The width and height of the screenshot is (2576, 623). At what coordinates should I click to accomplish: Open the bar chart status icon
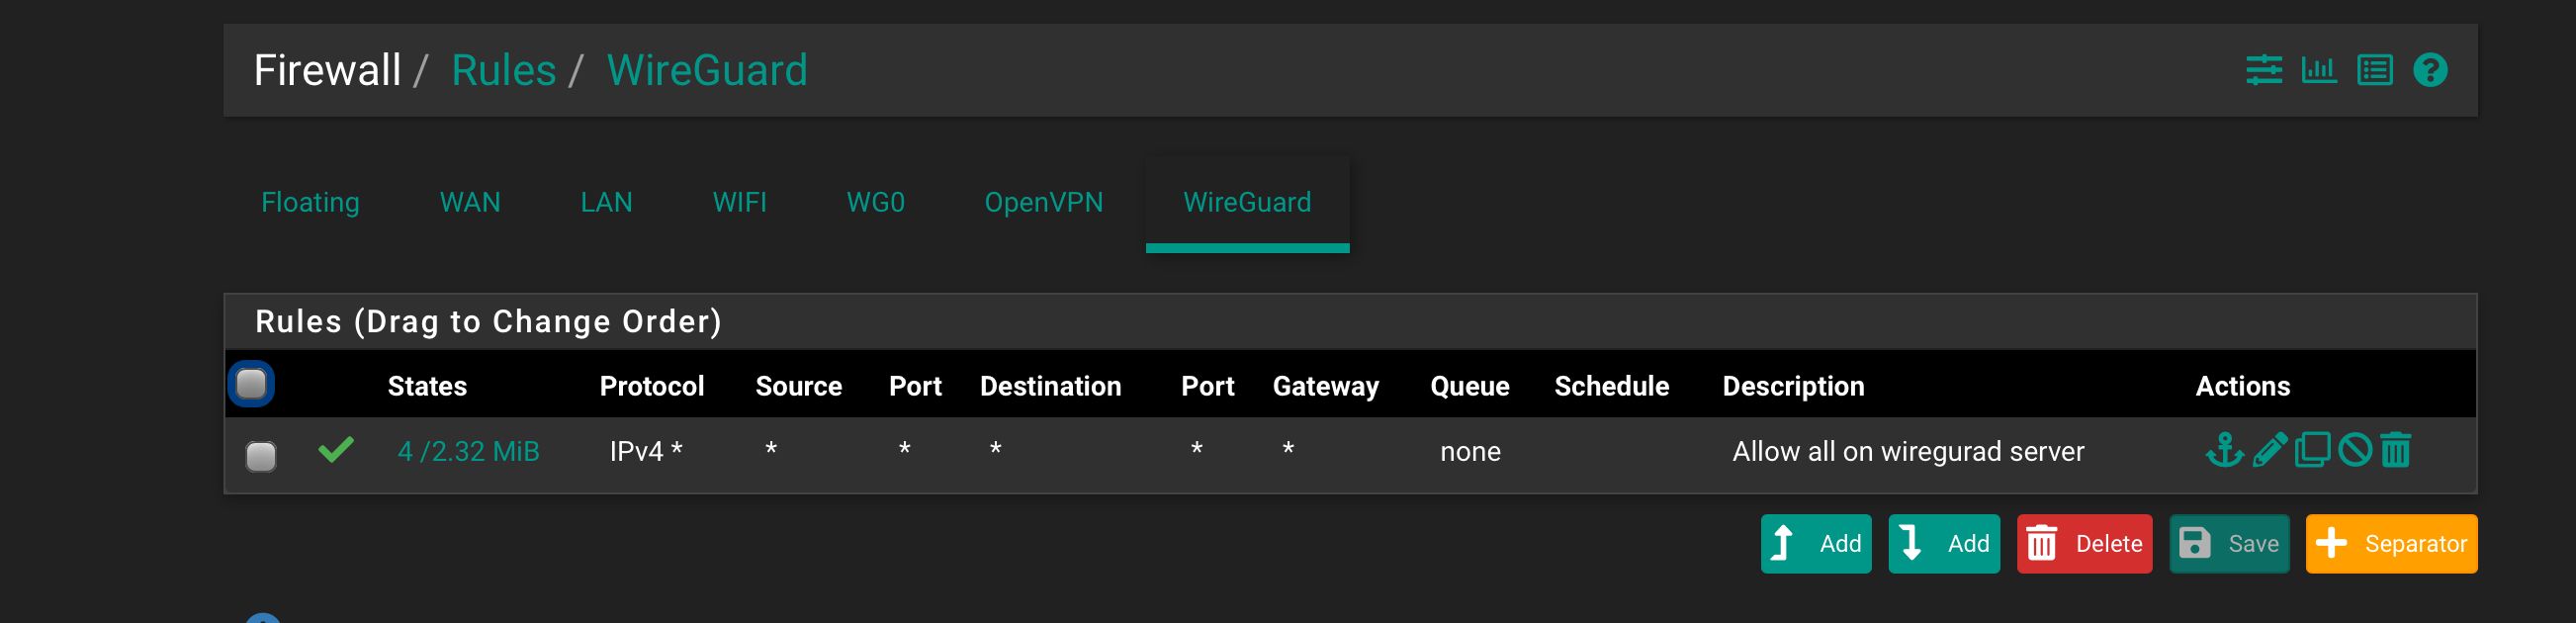tap(2319, 70)
